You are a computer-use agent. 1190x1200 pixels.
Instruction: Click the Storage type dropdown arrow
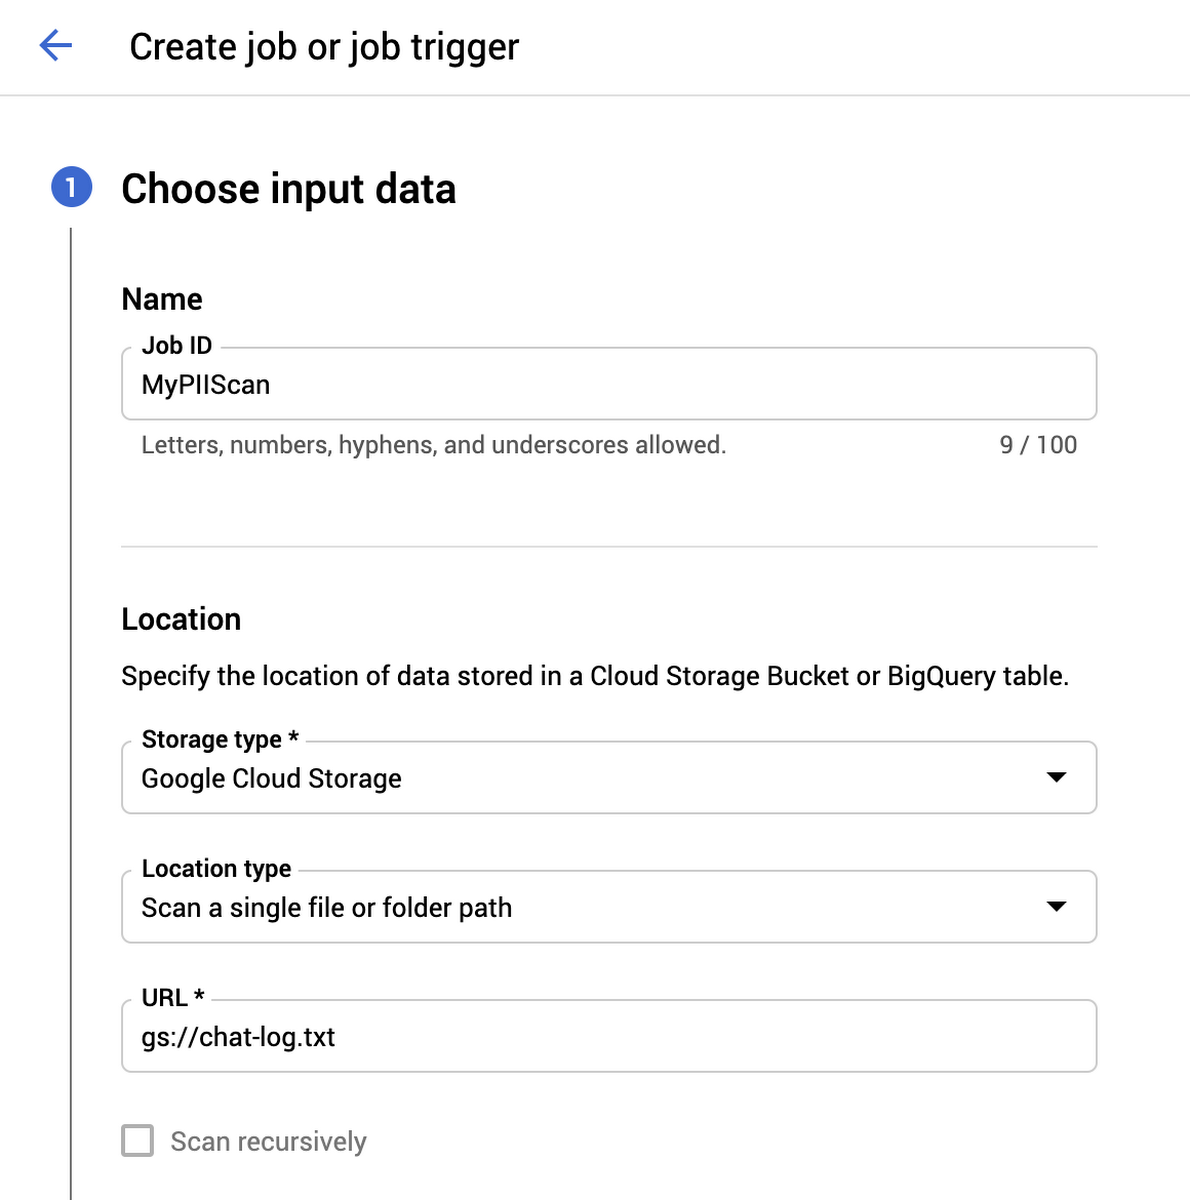[1056, 778]
